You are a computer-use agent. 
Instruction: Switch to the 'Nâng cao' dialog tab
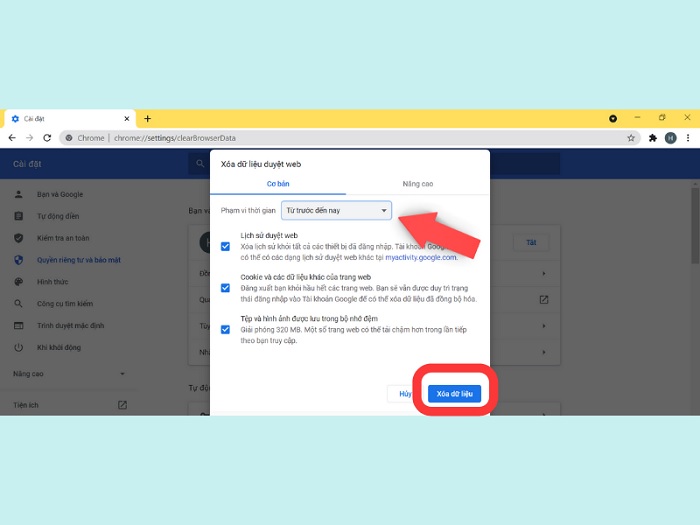click(x=417, y=184)
